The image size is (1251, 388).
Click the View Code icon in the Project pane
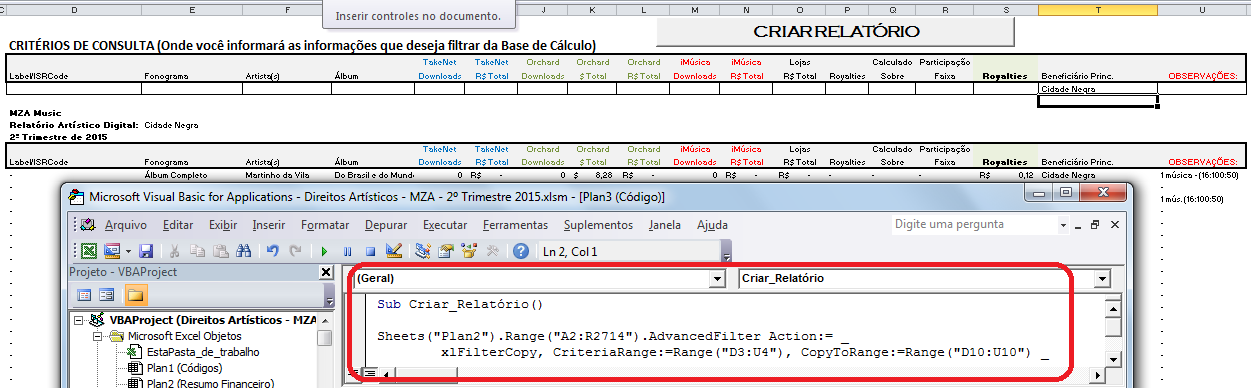[x=84, y=295]
